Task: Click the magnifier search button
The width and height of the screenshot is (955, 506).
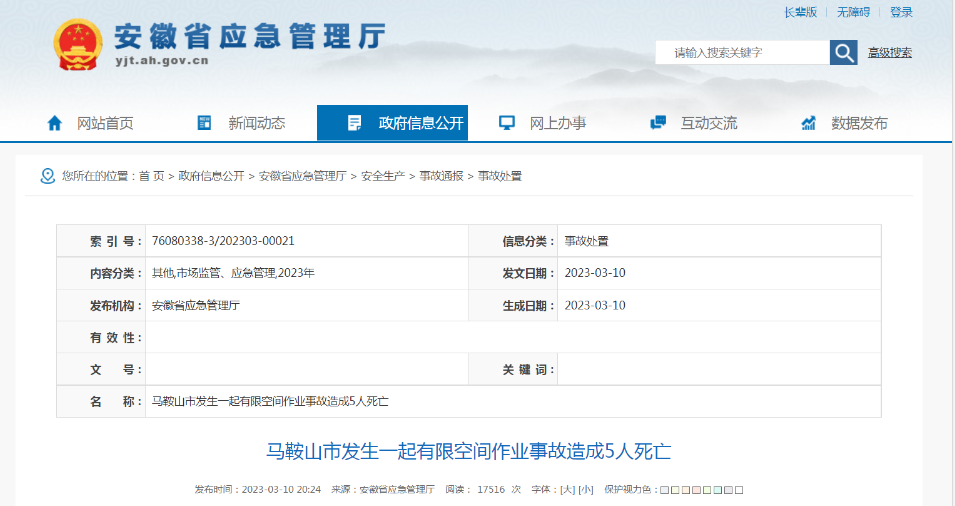Action: tap(844, 52)
